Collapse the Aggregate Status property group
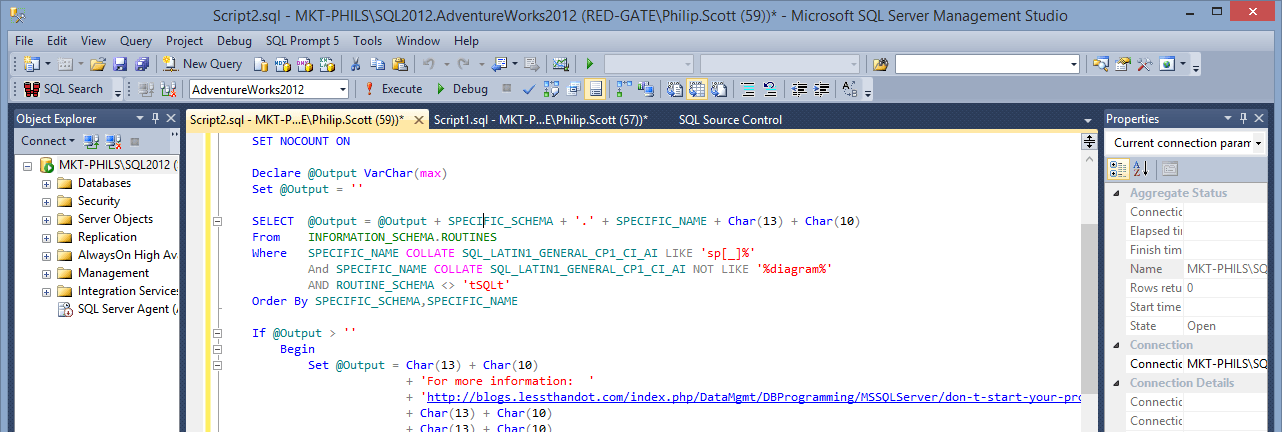1282x432 pixels. tap(1116, 193)
